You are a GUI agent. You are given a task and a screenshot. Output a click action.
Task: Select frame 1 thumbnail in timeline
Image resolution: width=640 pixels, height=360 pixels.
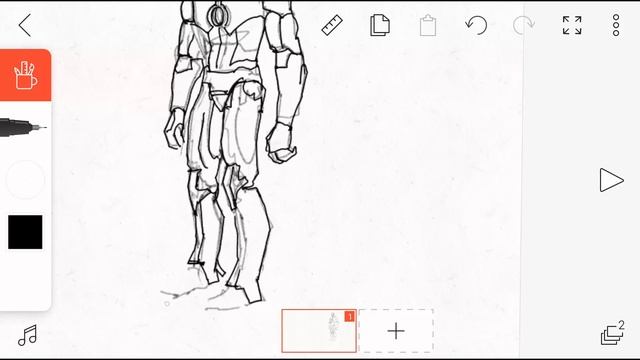319,331
